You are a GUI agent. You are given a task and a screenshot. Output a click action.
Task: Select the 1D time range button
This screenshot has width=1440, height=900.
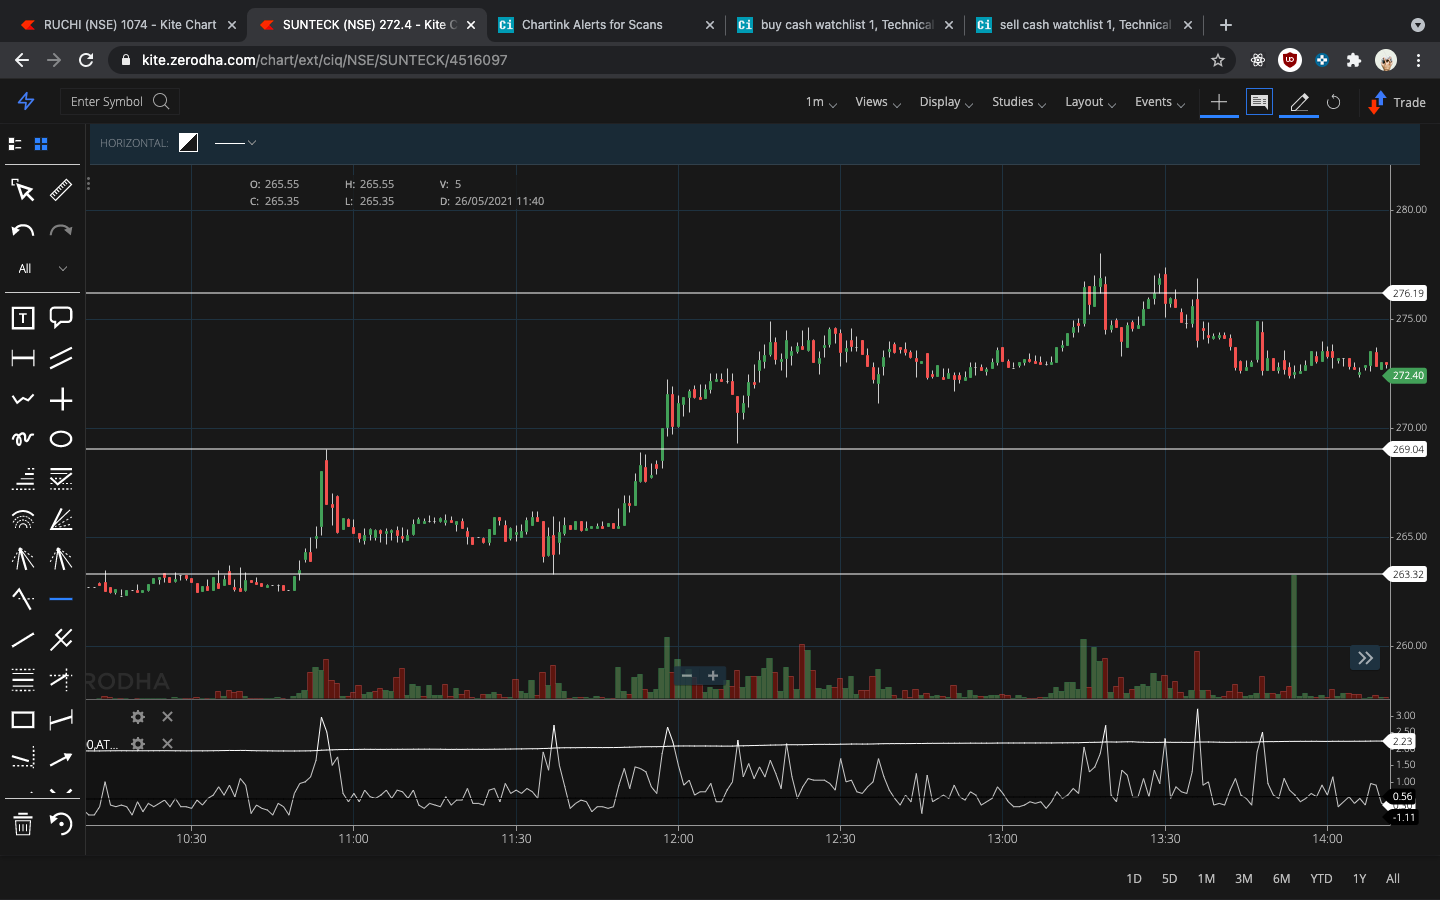(1133, 879)
